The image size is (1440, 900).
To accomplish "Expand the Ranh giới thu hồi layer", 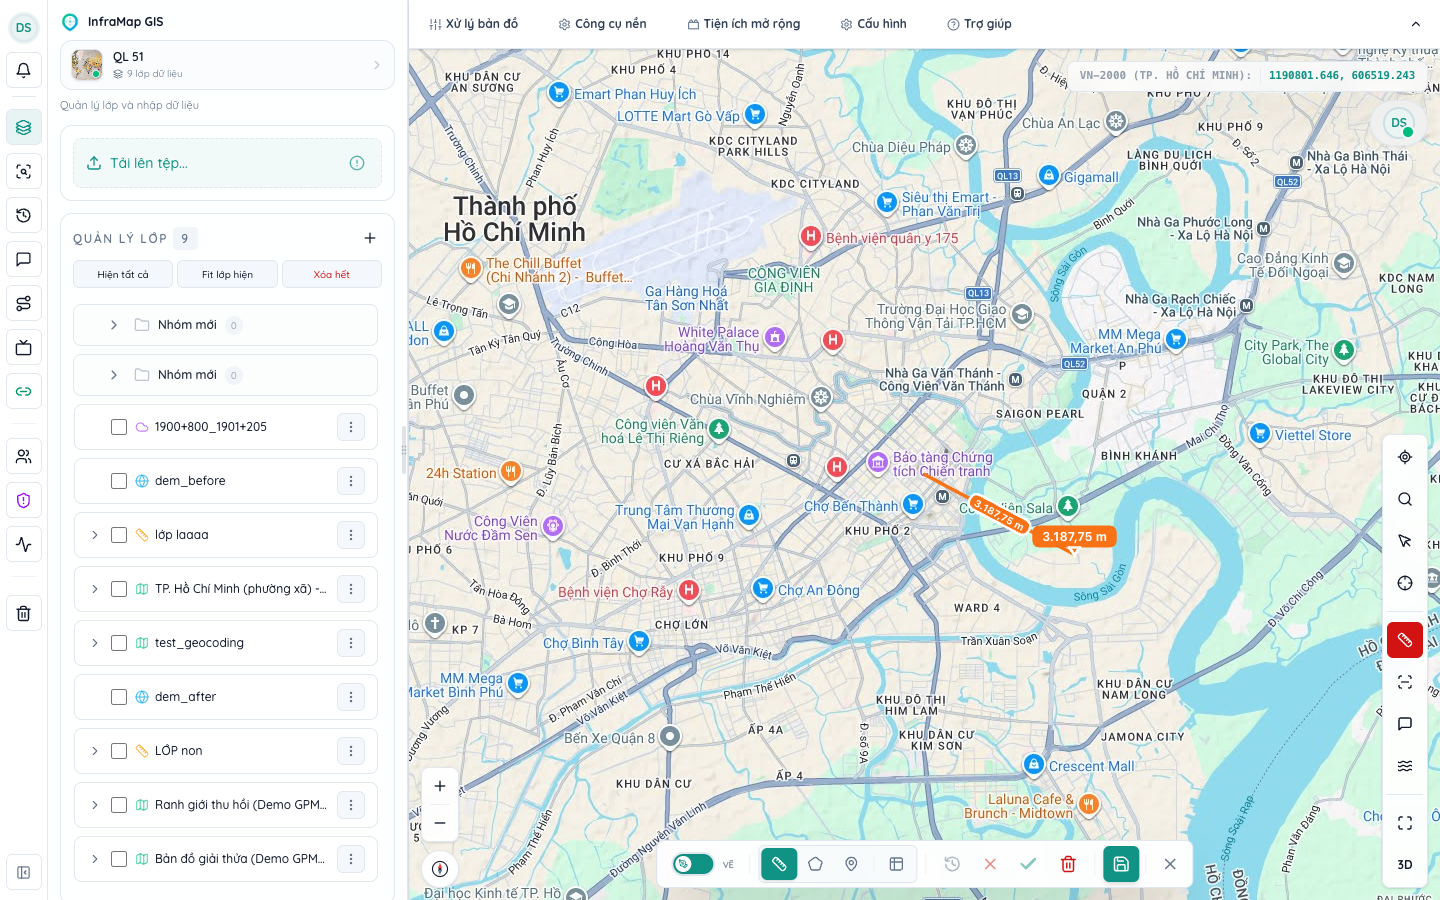I will coord(95,805).
